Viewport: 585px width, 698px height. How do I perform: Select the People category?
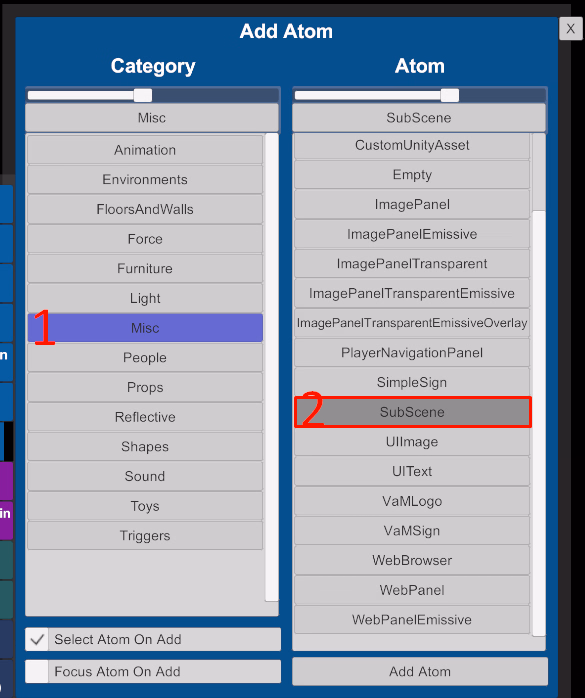(145, 357)
